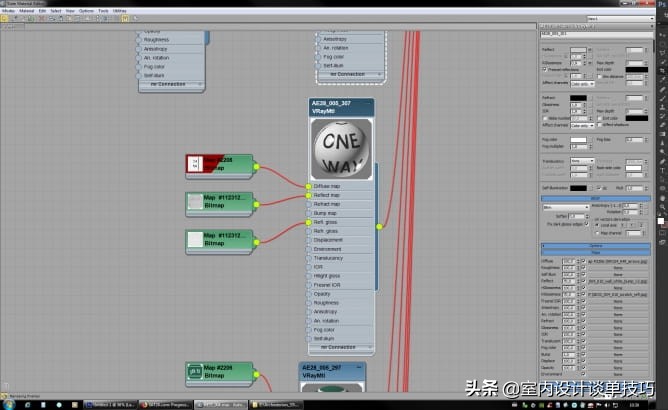Open reflection Affect channels dropdown

pos(582,84)
